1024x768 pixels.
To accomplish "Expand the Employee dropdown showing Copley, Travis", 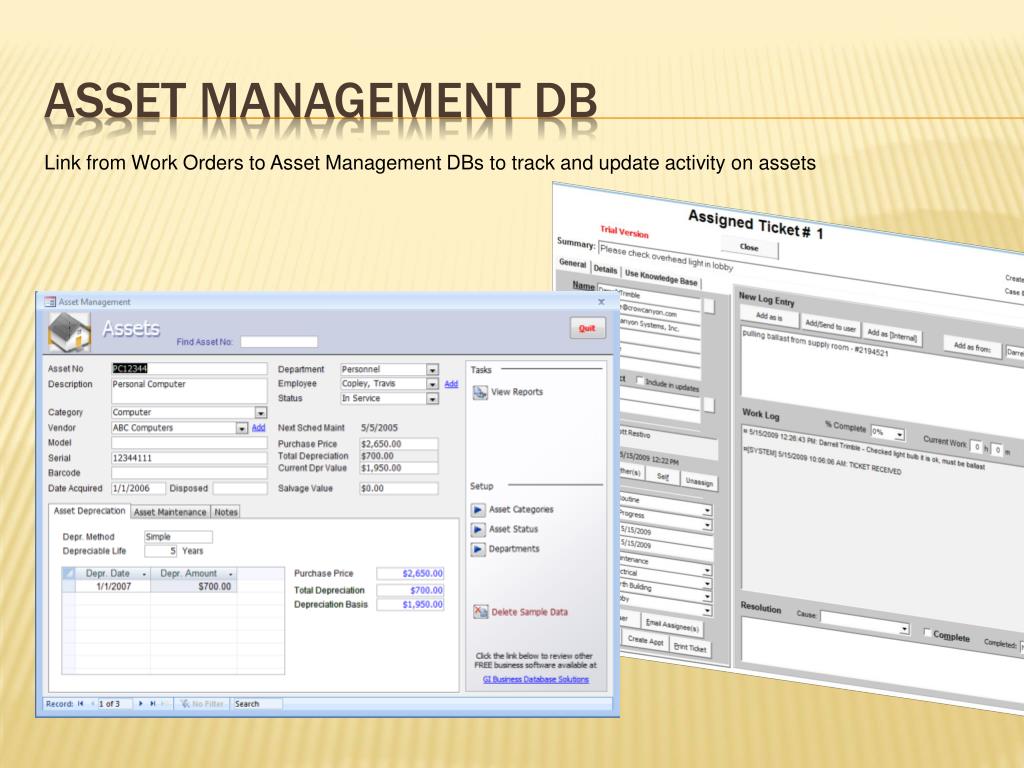I will (432, 384).
